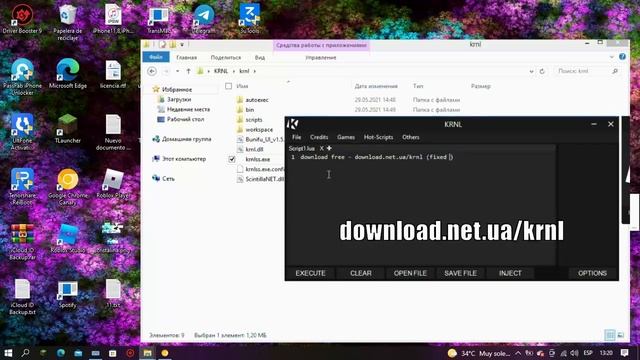The image size is (640, 360).
Task: Click Explorer back navigation arrow
Action: 152,71
